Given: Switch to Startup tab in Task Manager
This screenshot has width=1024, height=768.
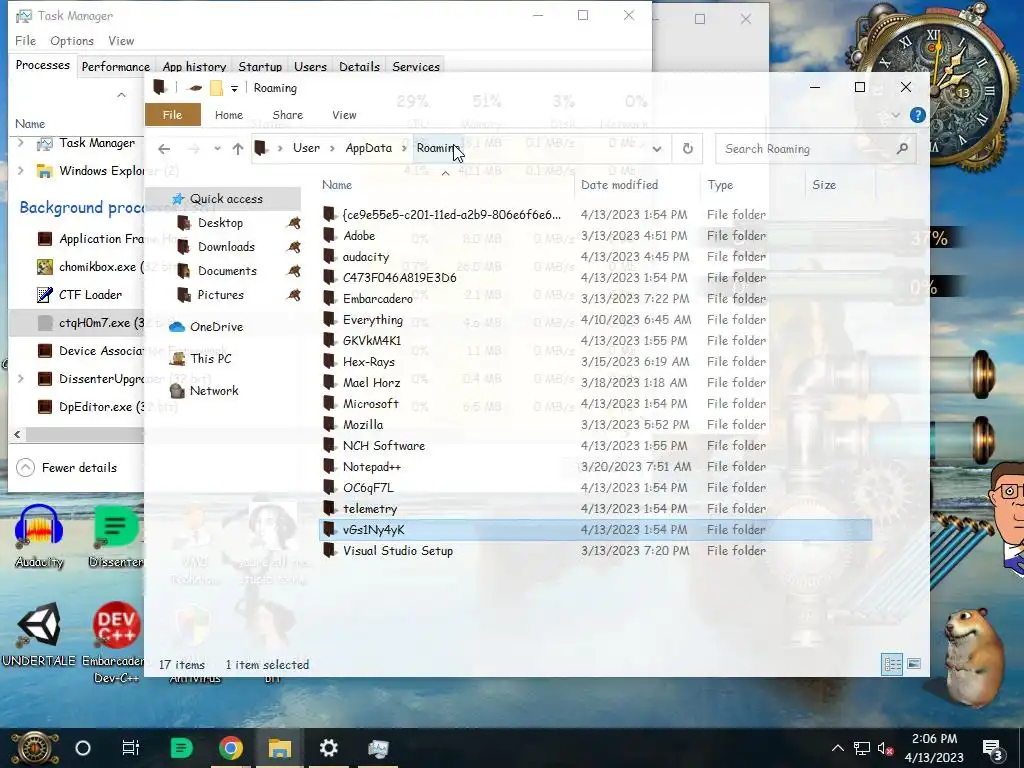Looking at the screenshot, I should click(260, 67).
